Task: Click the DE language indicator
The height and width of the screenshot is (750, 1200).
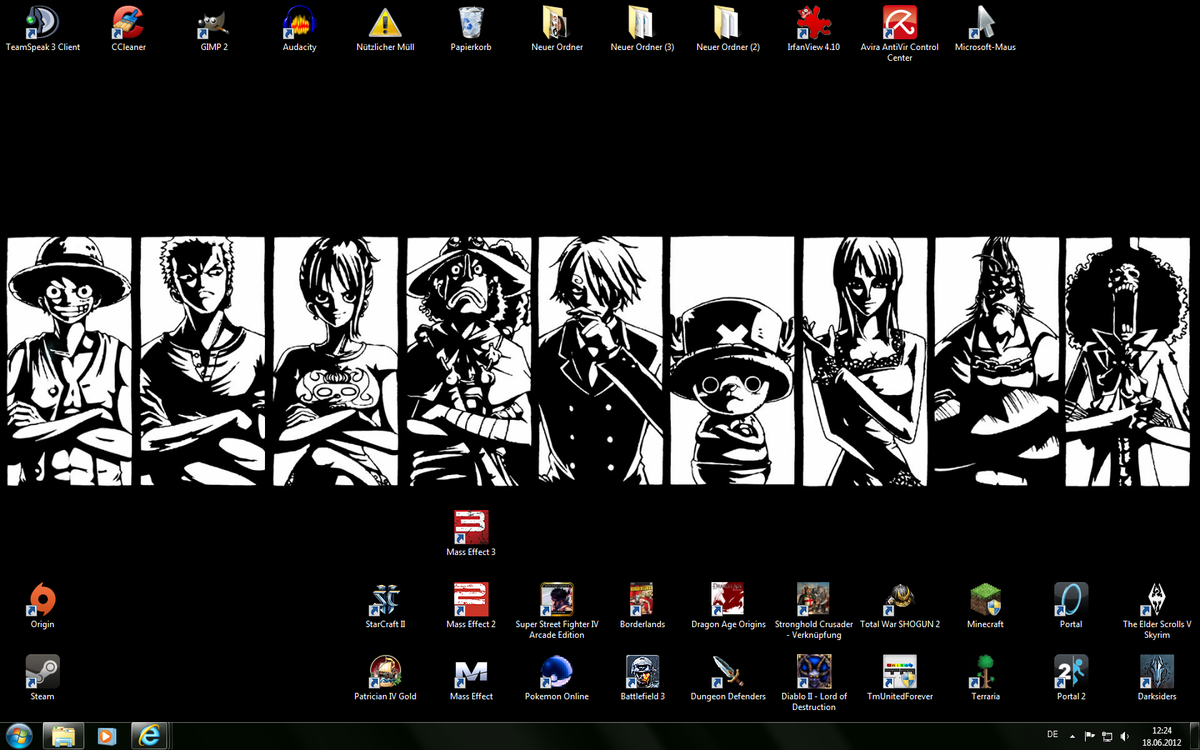Action: 1052,734
